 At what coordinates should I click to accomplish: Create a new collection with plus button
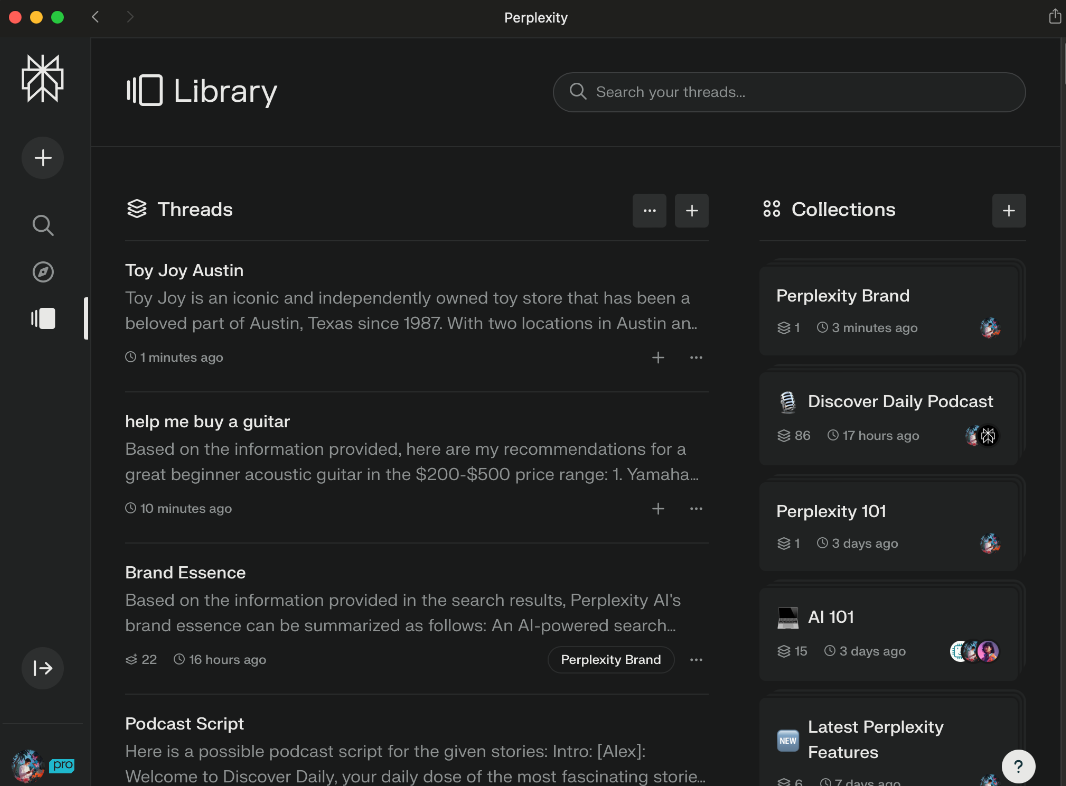[1009, 211]
